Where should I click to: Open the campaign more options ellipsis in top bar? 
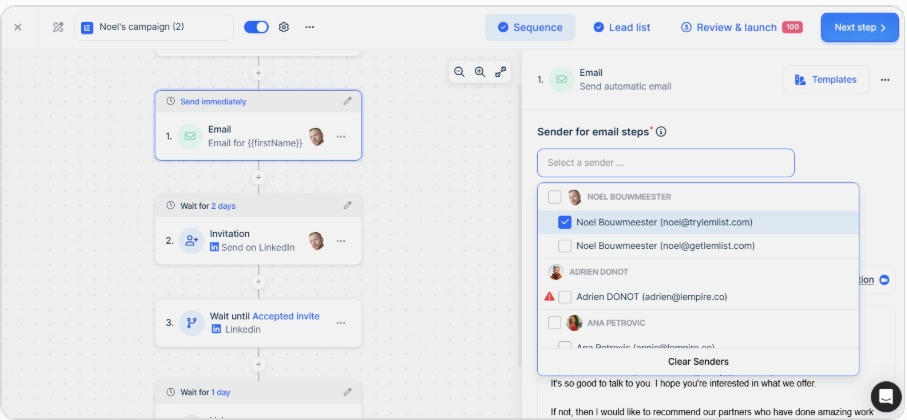point(309,27)
